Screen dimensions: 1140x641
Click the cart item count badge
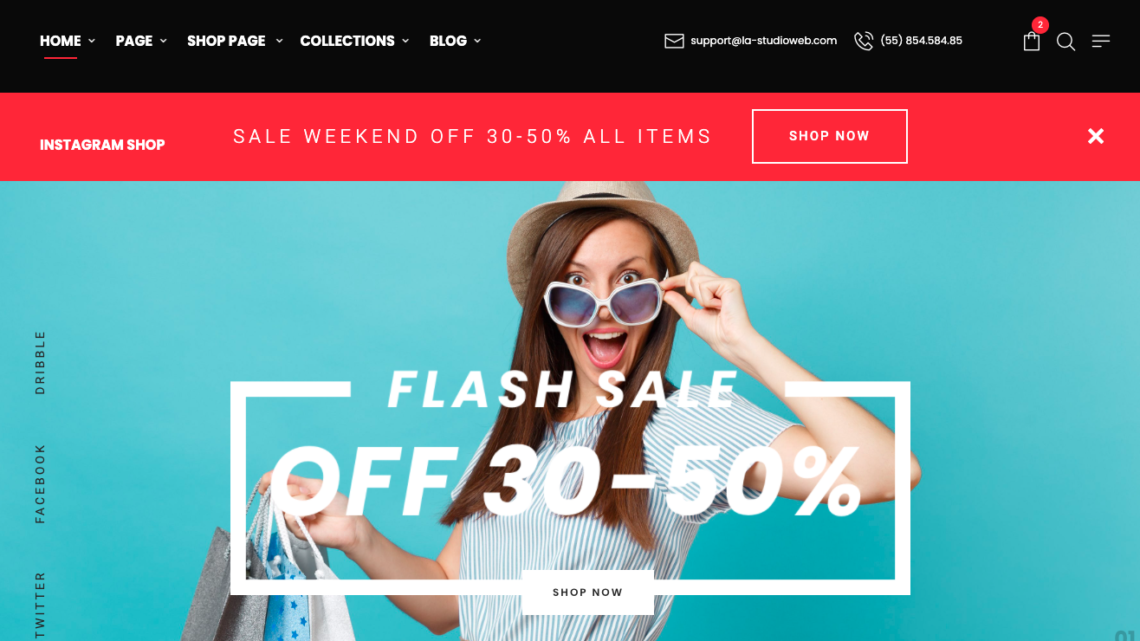click(x=1040, y=25)
